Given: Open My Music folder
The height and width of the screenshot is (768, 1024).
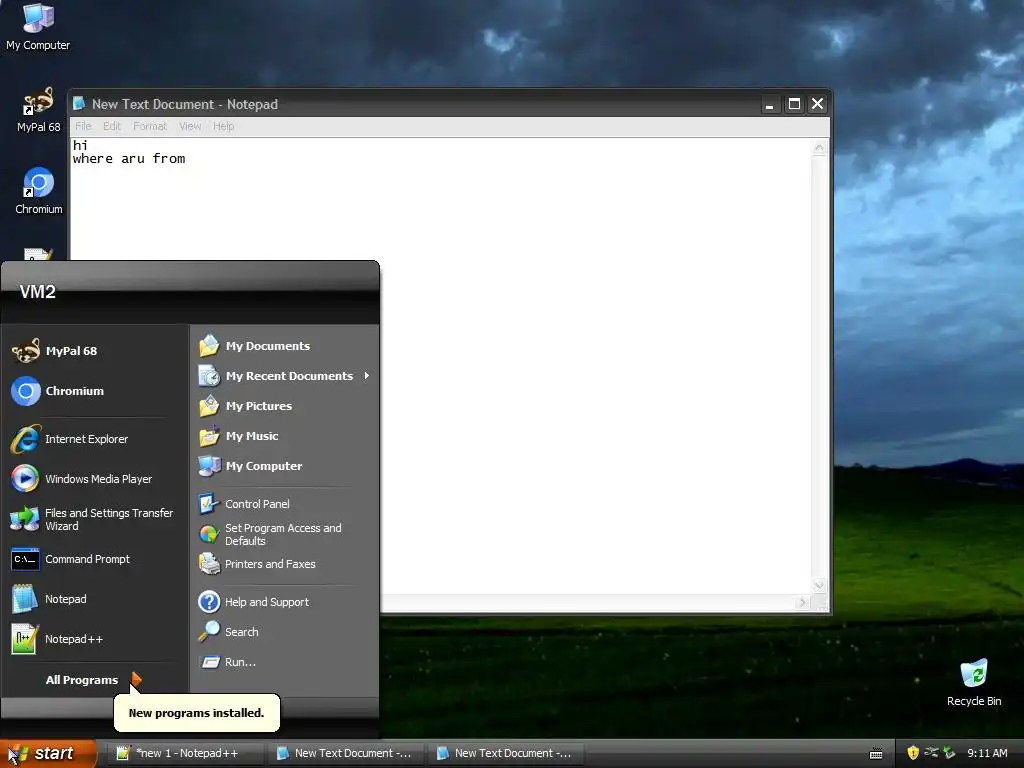Looking at the screenshot, I should pyautogui.click(x=284, y=436).
